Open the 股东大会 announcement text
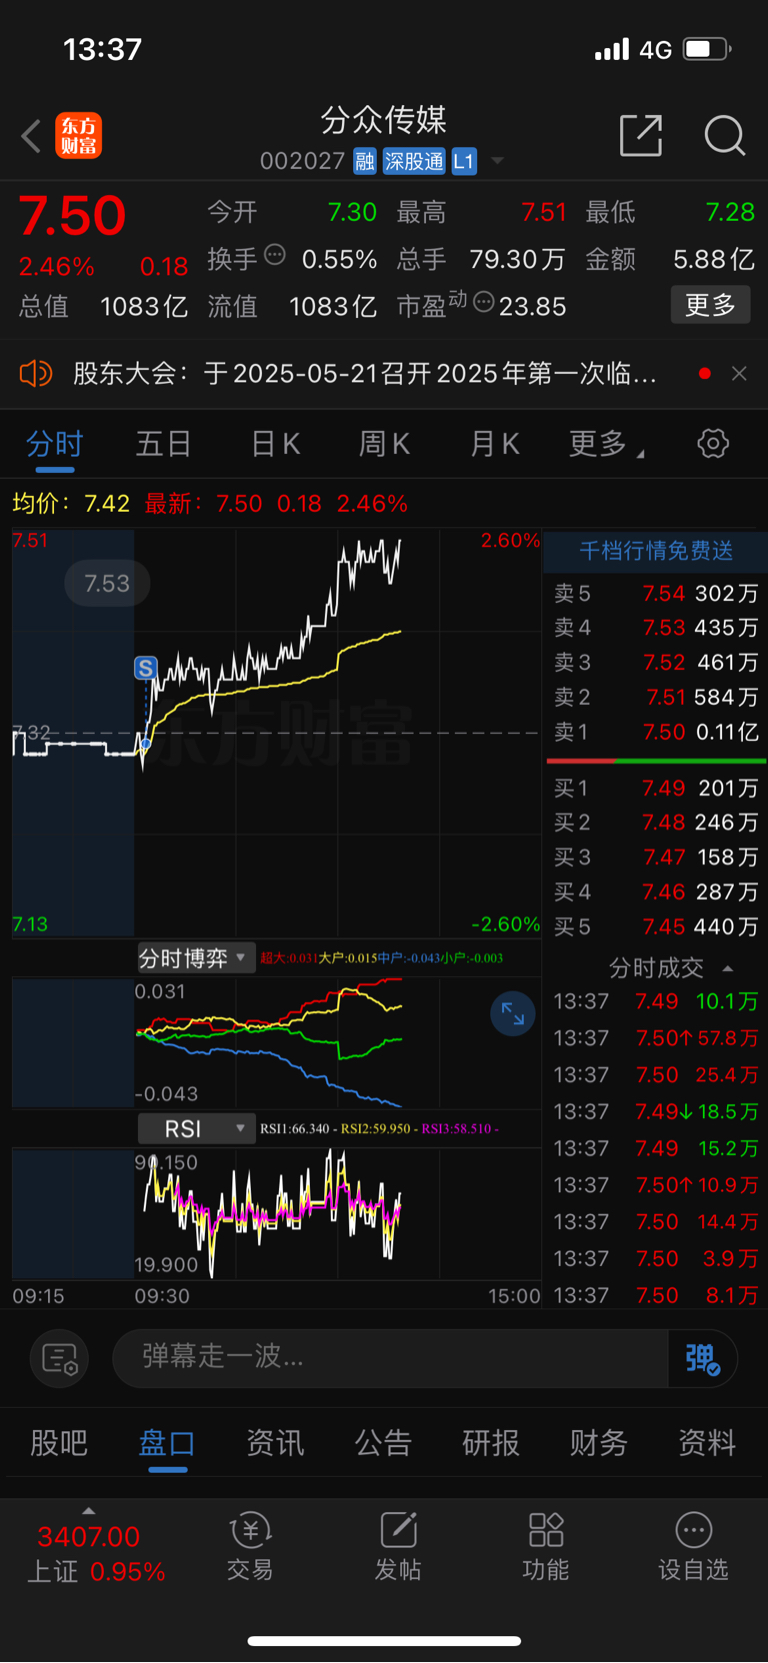Image resolution: width=768 pixels, height=1663 pixels. pyautogui.click(x=365, y=374)
